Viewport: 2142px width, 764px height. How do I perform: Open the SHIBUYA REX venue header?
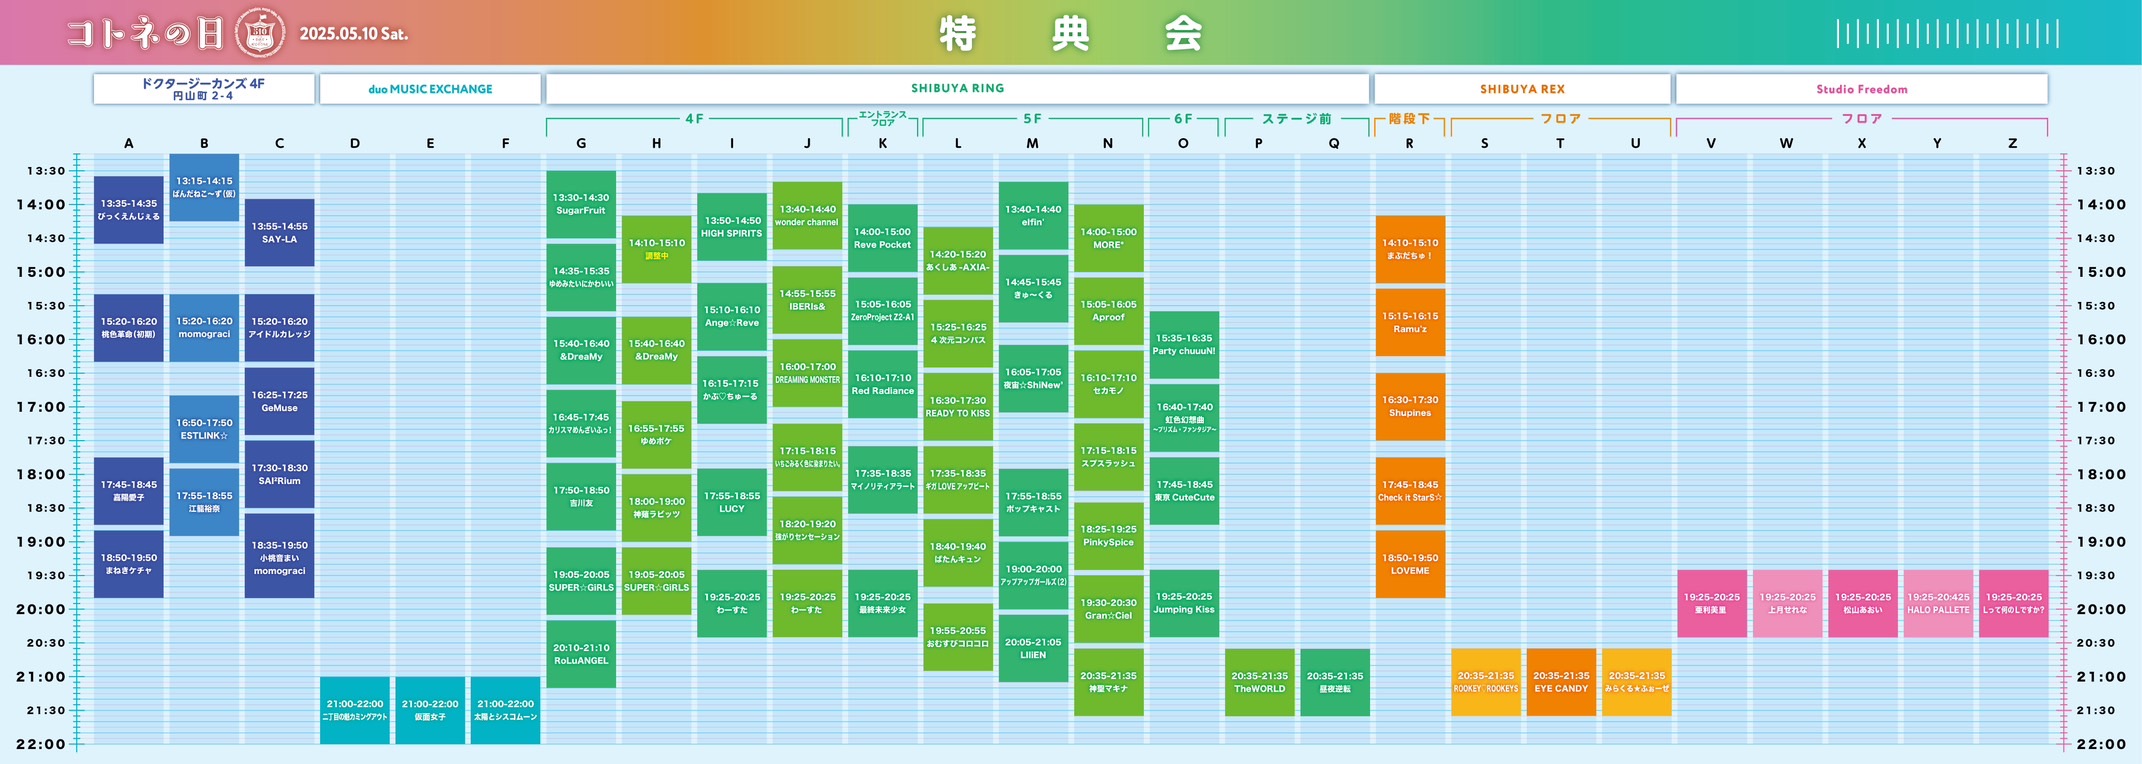[x=1522, y=89]
